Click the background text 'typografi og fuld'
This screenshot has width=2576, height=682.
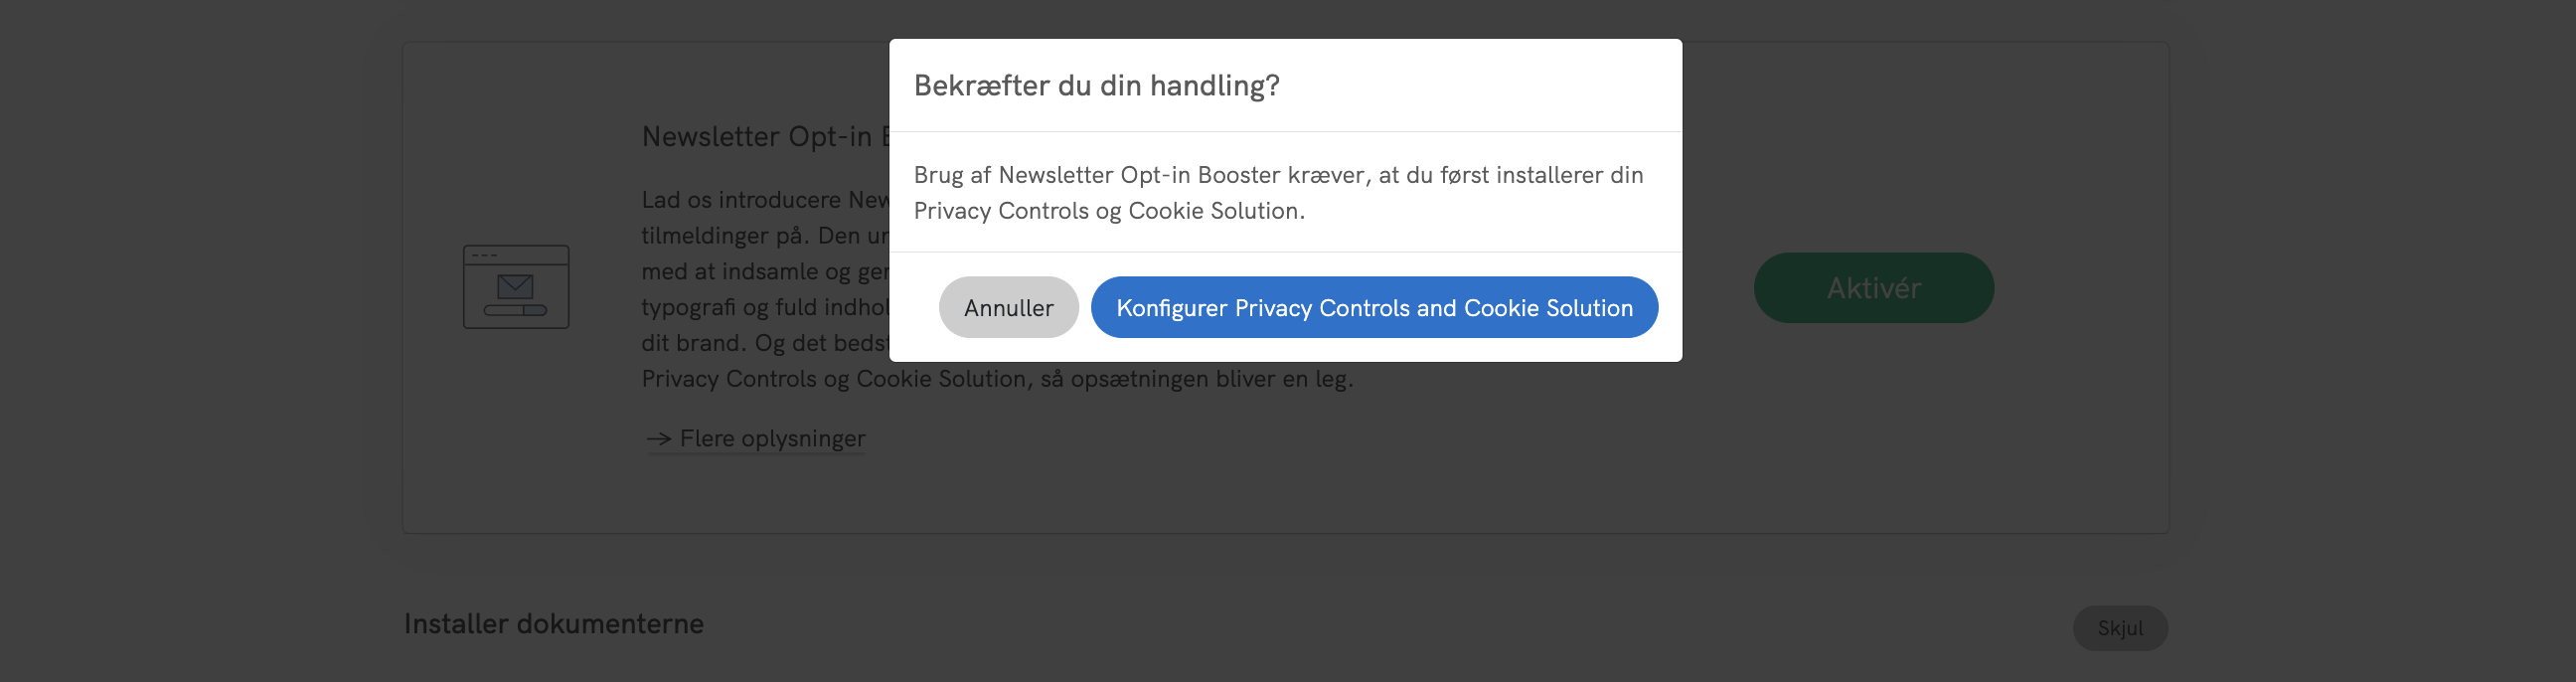[764, 308]
